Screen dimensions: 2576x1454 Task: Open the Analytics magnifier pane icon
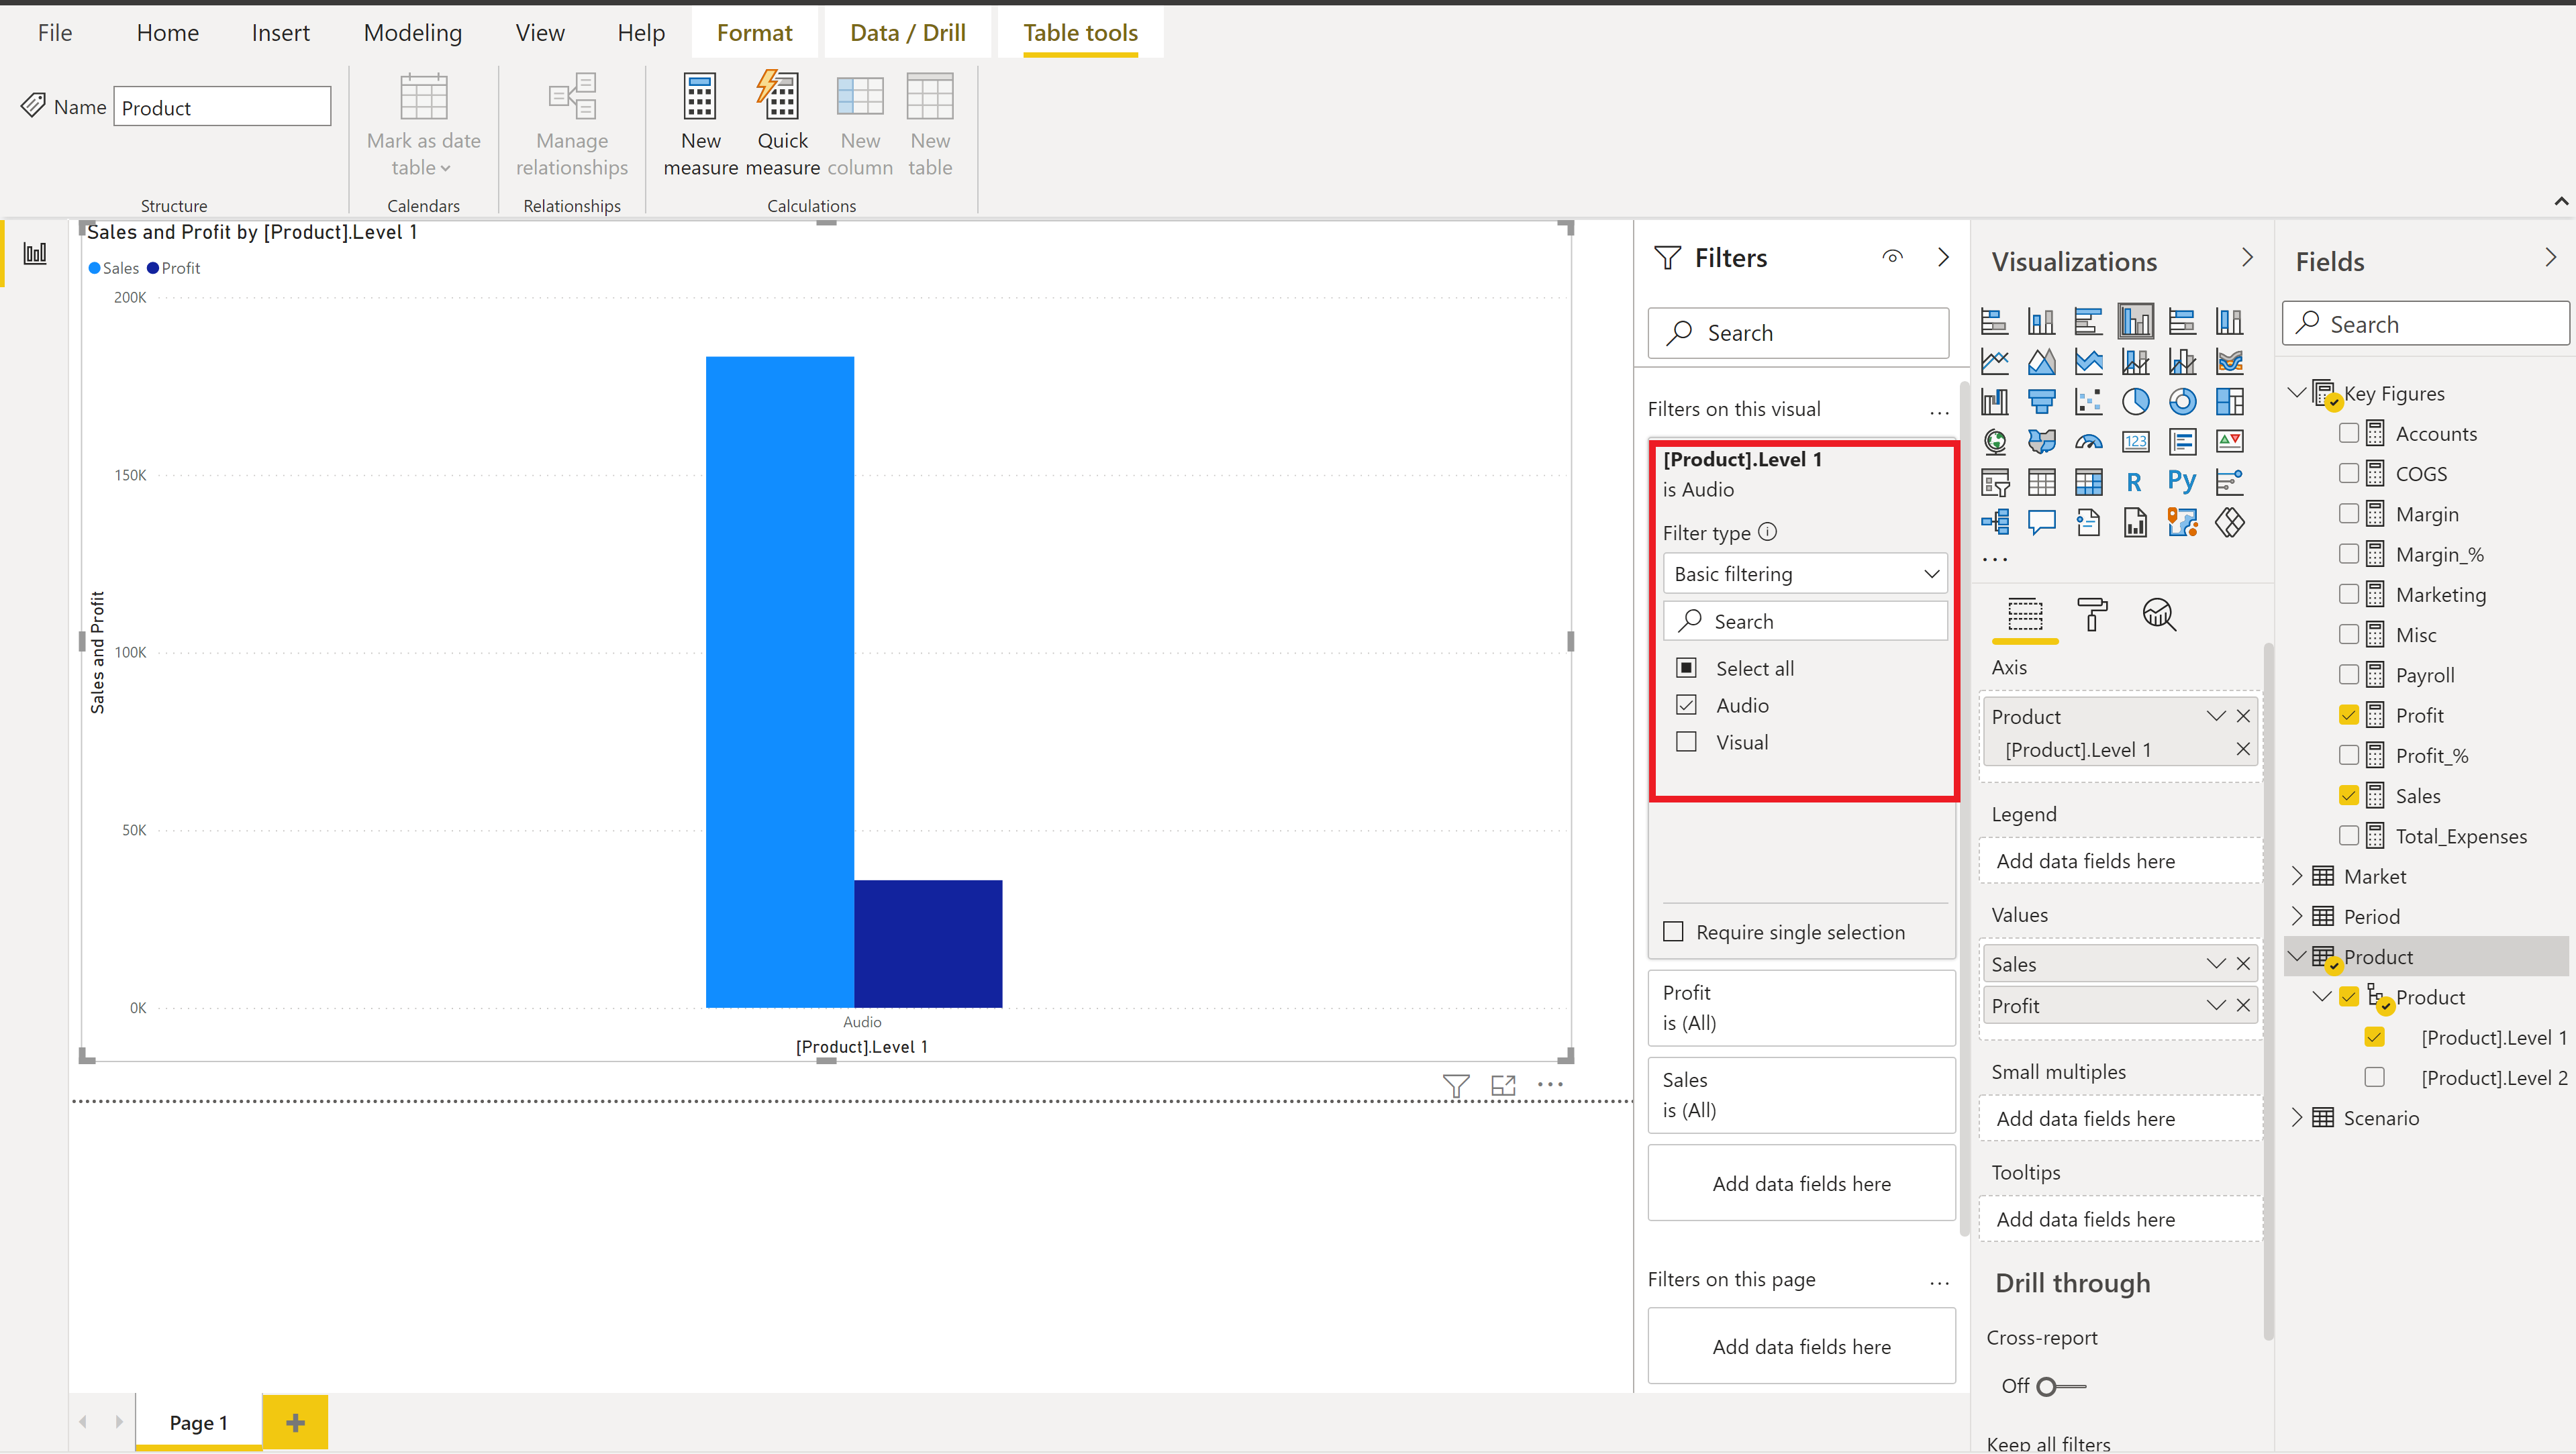2158,614
